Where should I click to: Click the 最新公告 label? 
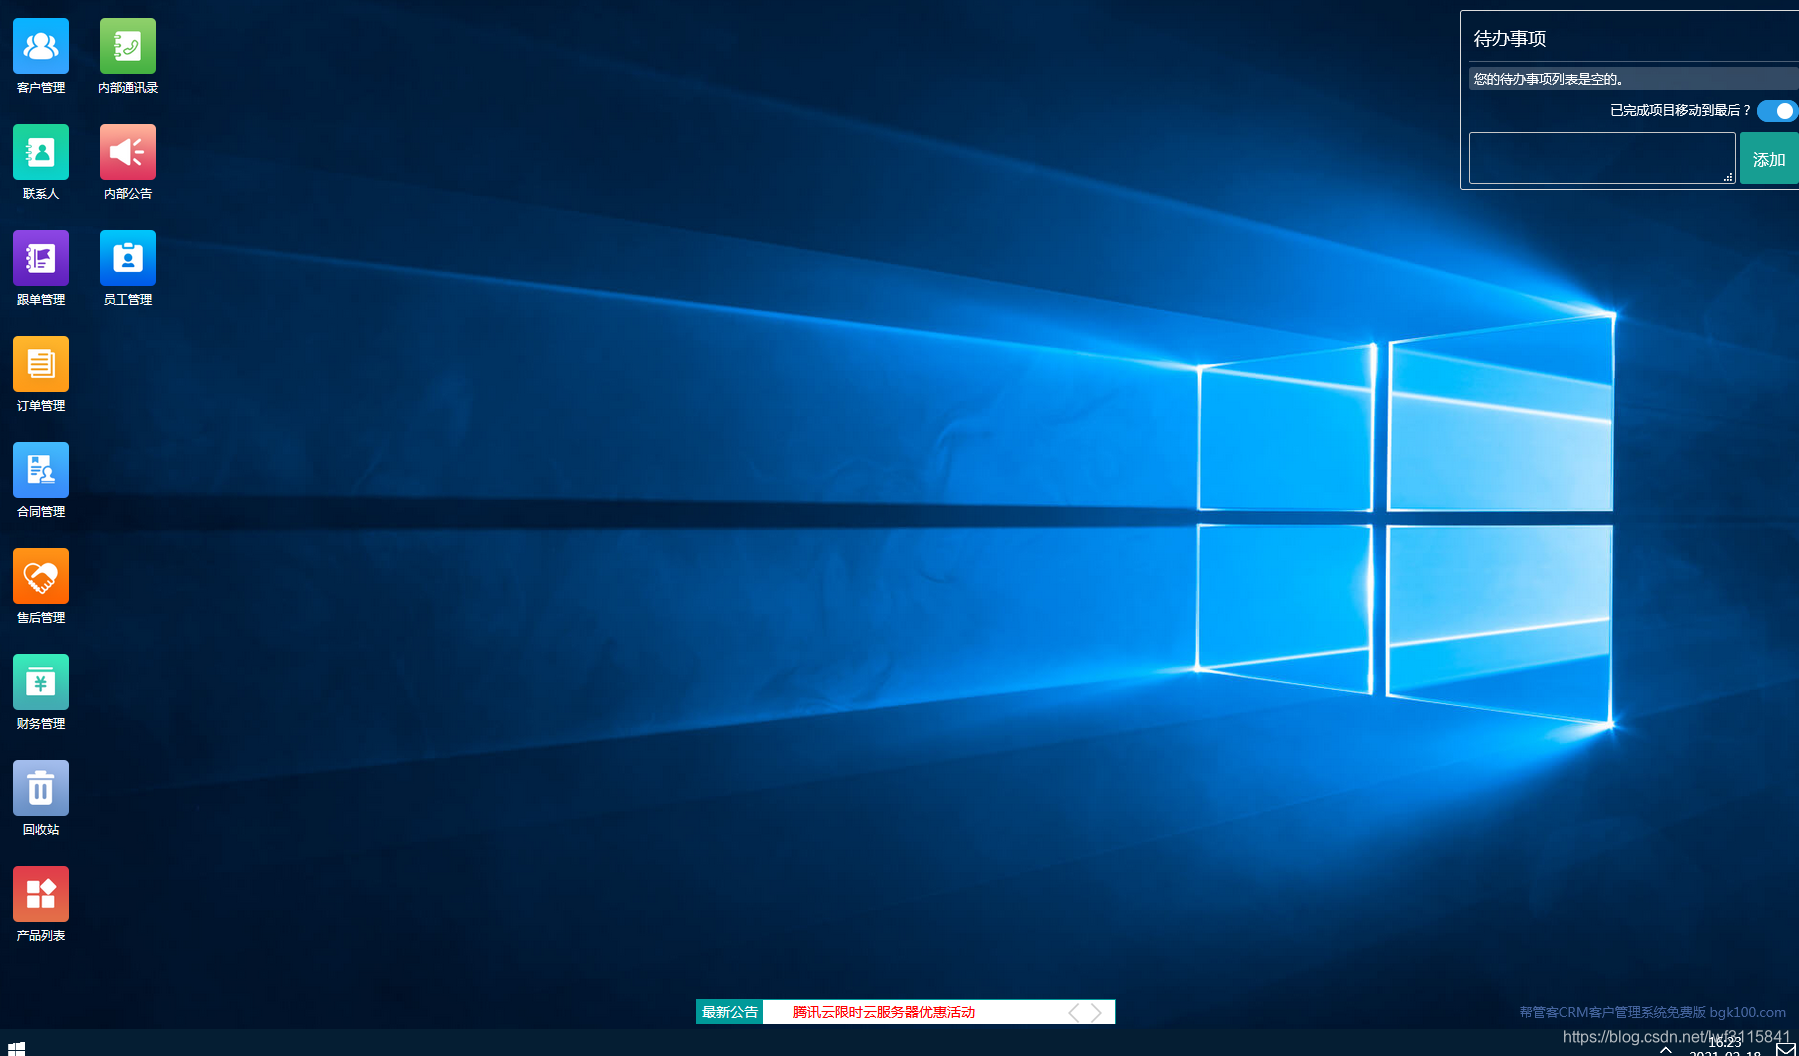pyautogui.click(x=730, y=1012)
